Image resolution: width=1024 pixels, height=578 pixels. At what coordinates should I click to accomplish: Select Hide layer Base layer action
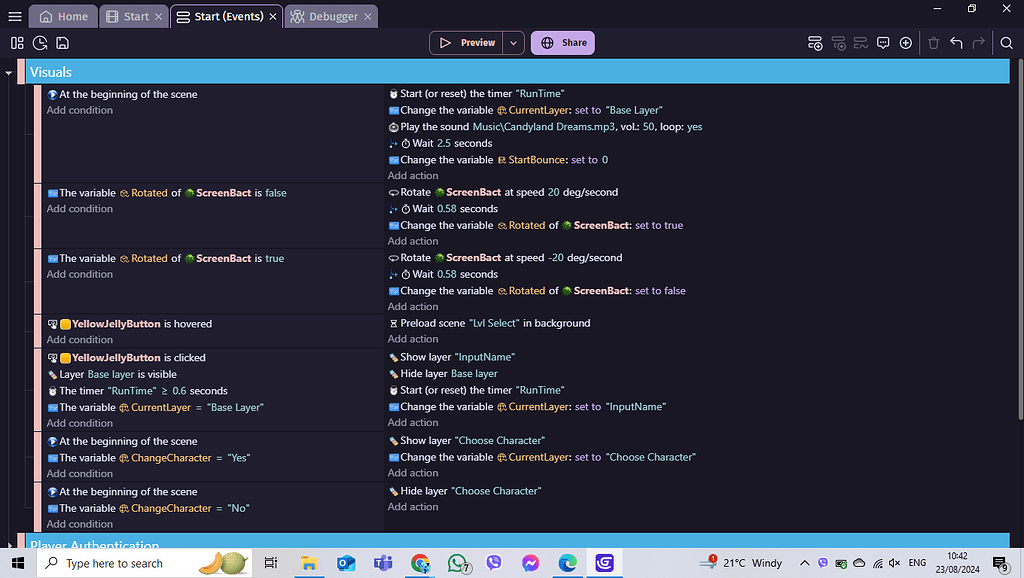click(443, 374)
